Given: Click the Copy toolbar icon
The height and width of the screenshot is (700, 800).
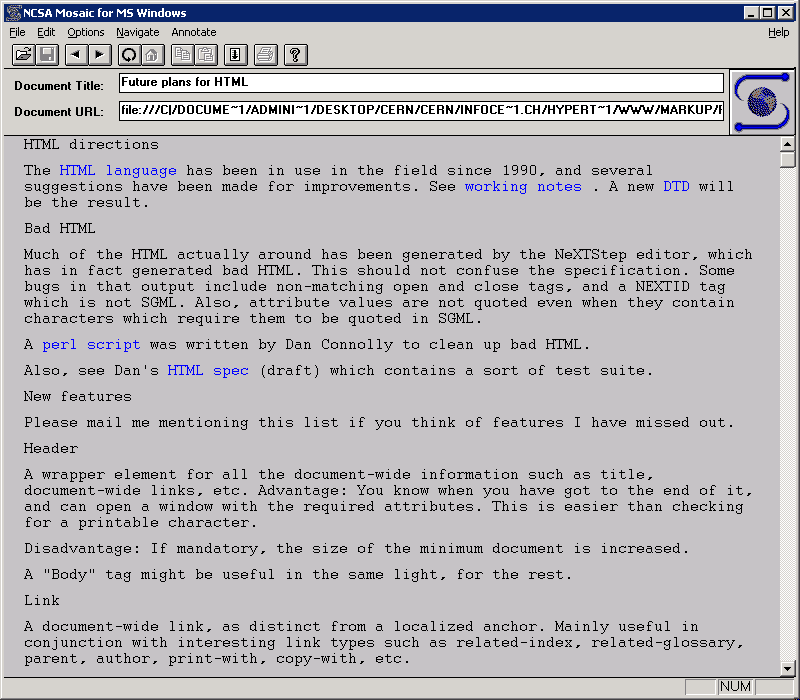Looking at the screenshot, I should coord(182,55).
